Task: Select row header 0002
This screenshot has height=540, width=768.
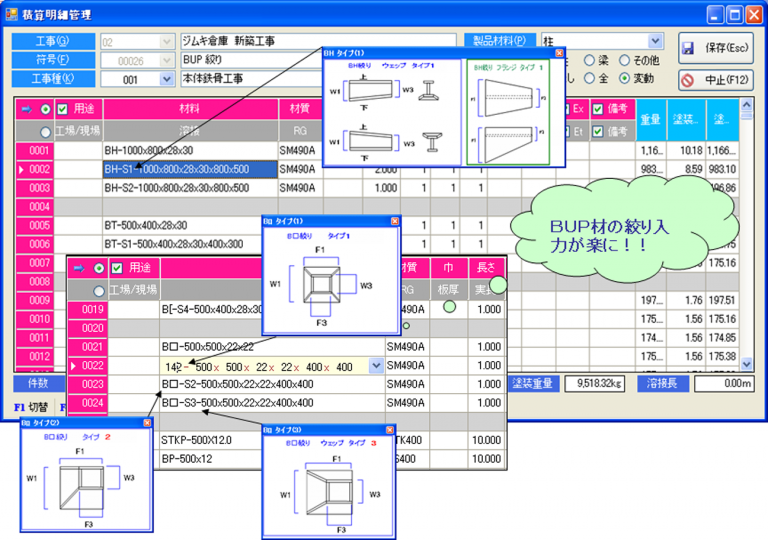Action: tap(35, 170)
